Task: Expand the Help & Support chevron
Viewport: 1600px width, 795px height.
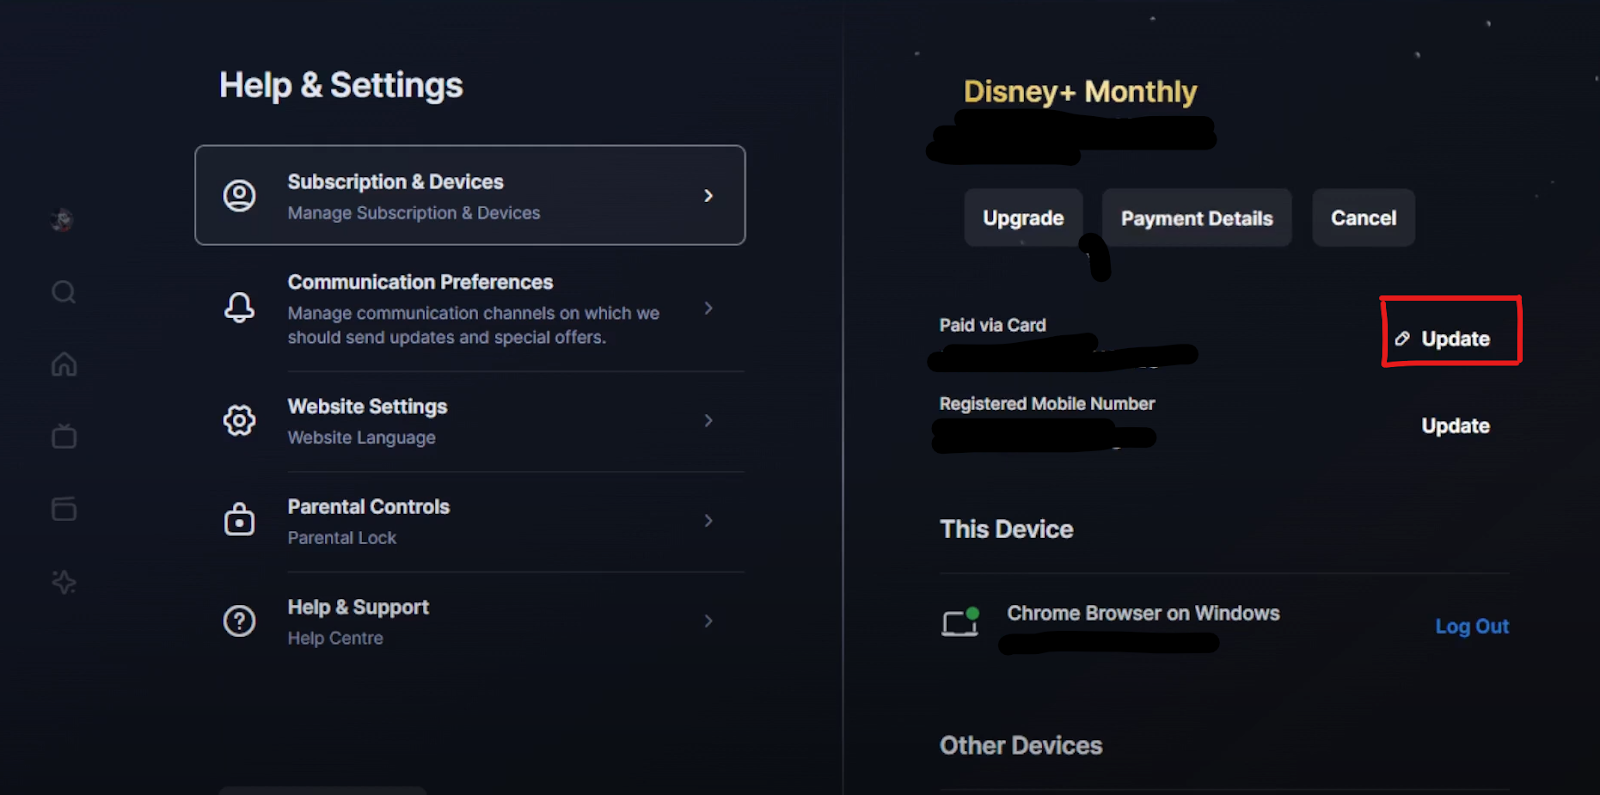Action: pos(708,621)
